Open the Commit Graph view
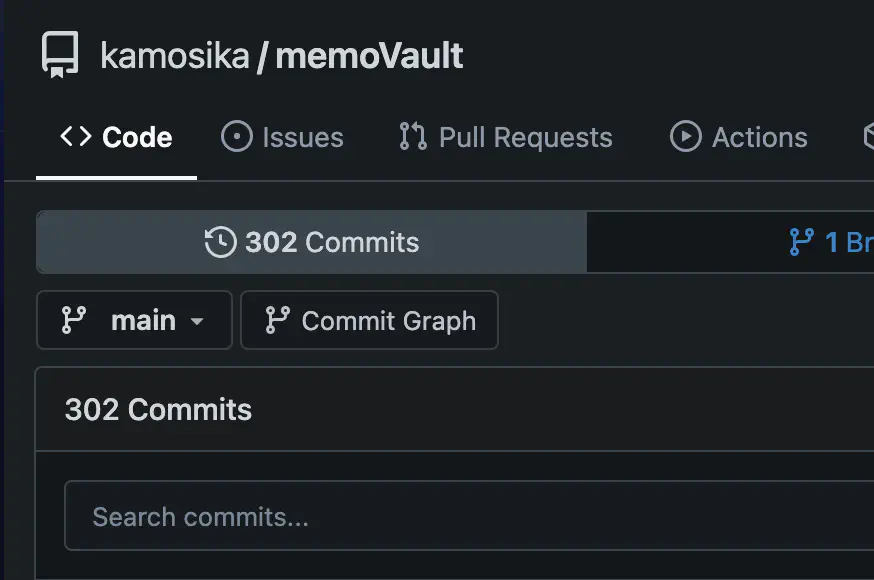Image resolution: width=874 pixels, height=580 pixels. [370, 320]
